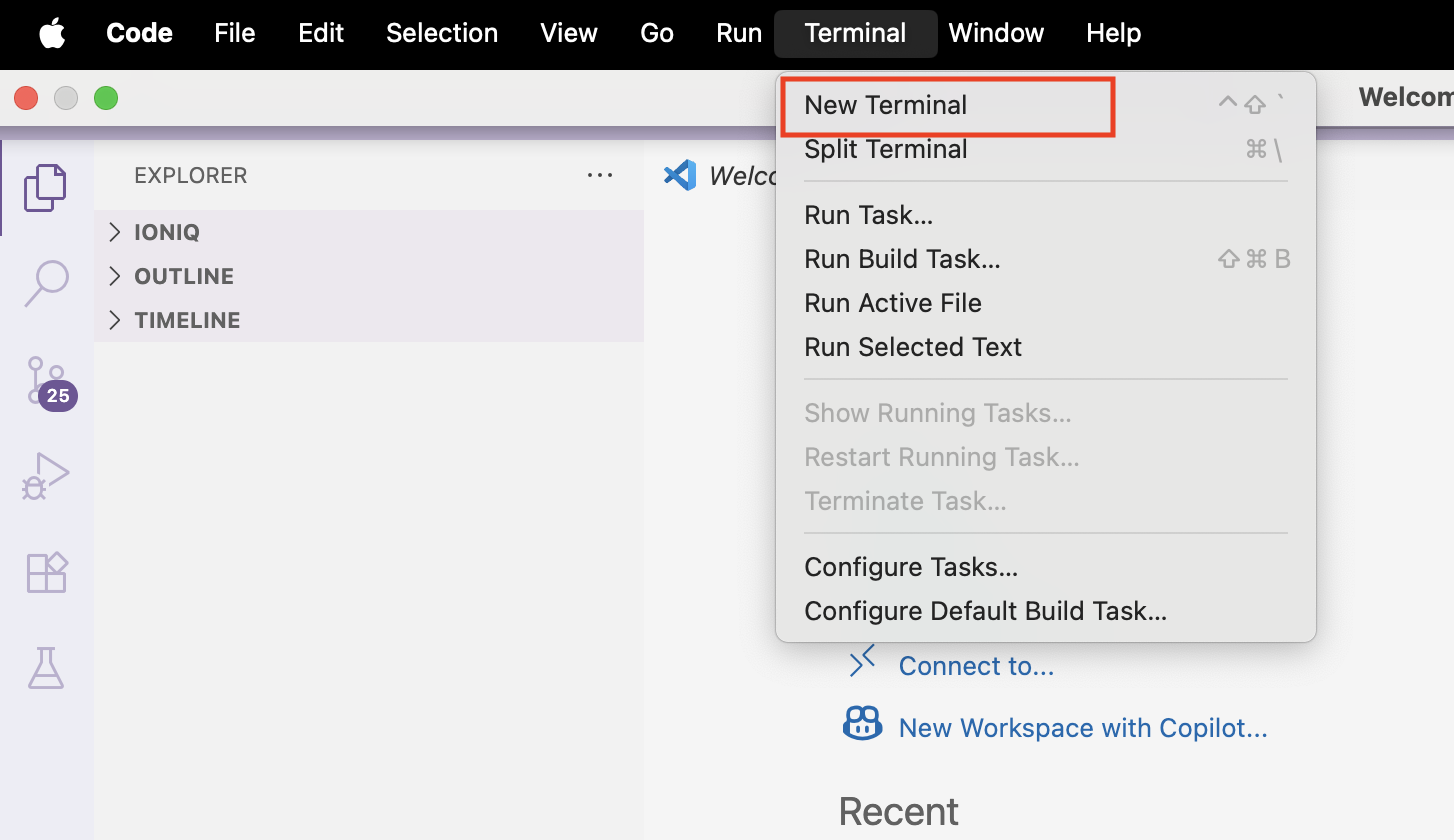The image size is (1454, 840).
Task: Open the Run and Debug view
Action: click(46, 476)
